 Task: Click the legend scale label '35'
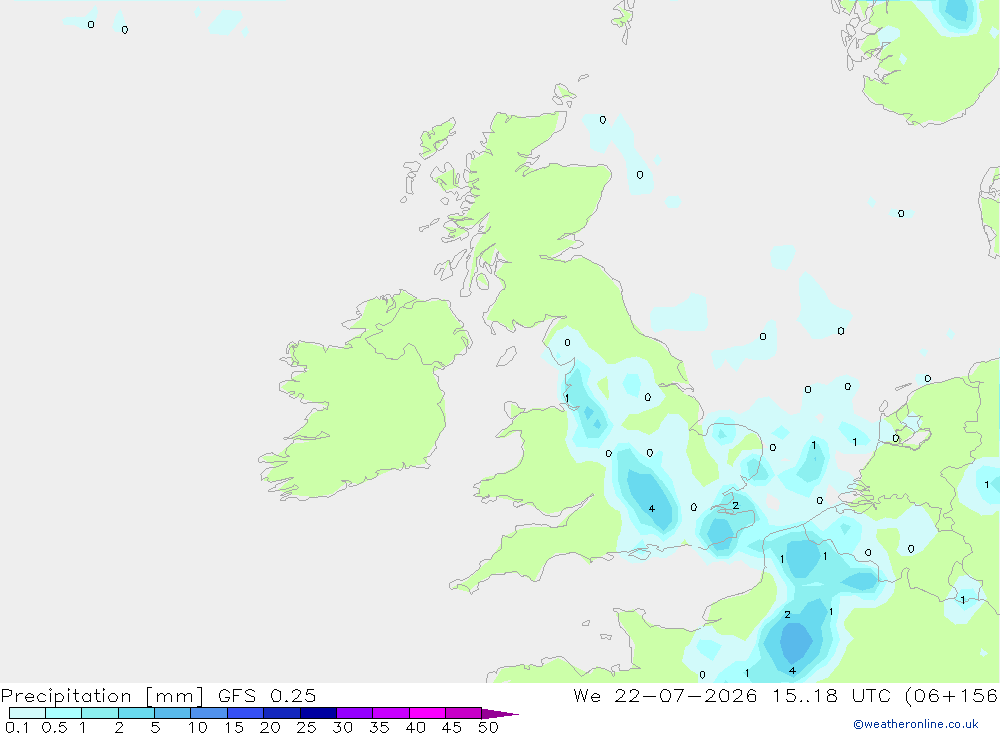379,727
